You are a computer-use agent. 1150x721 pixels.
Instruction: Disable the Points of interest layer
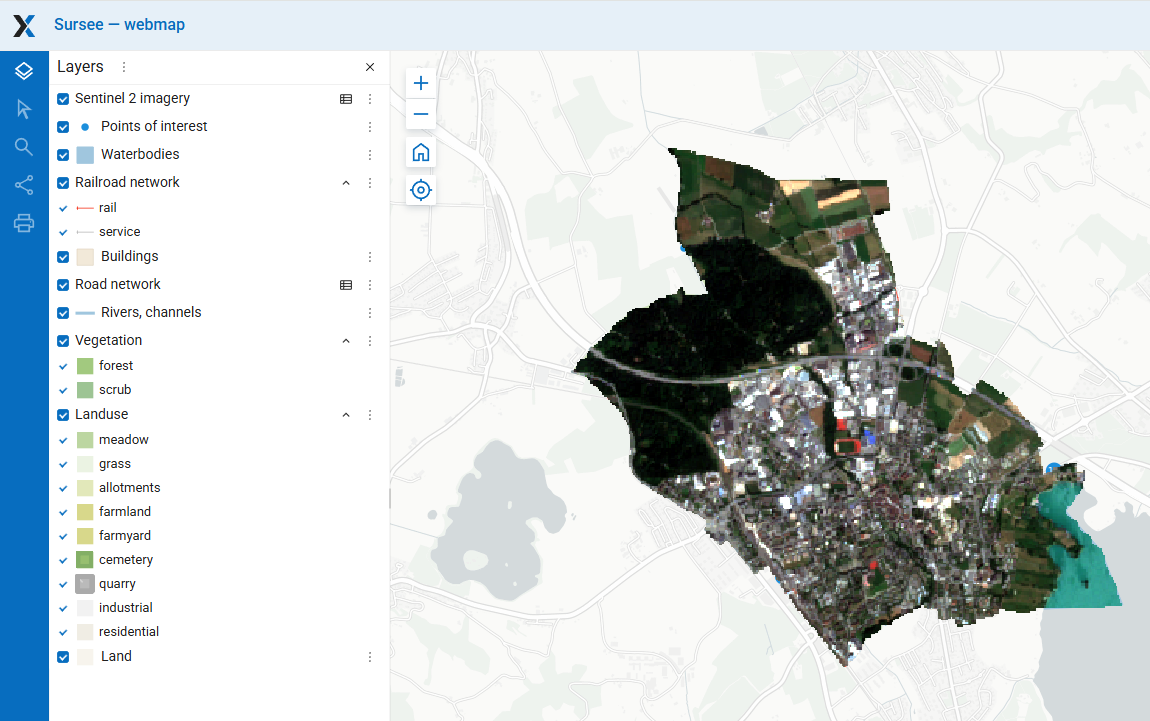pos(63,127)
